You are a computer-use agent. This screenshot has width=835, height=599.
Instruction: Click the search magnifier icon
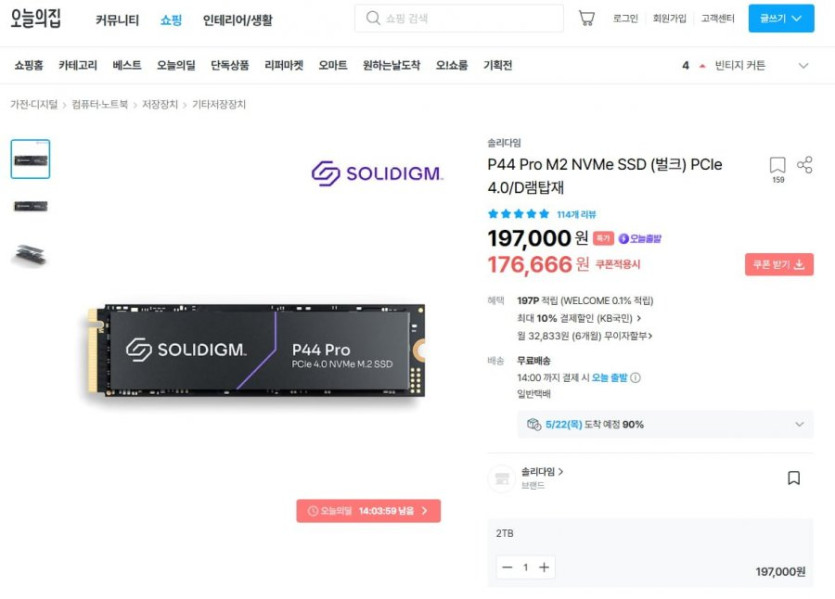click(x=373, y=18)
